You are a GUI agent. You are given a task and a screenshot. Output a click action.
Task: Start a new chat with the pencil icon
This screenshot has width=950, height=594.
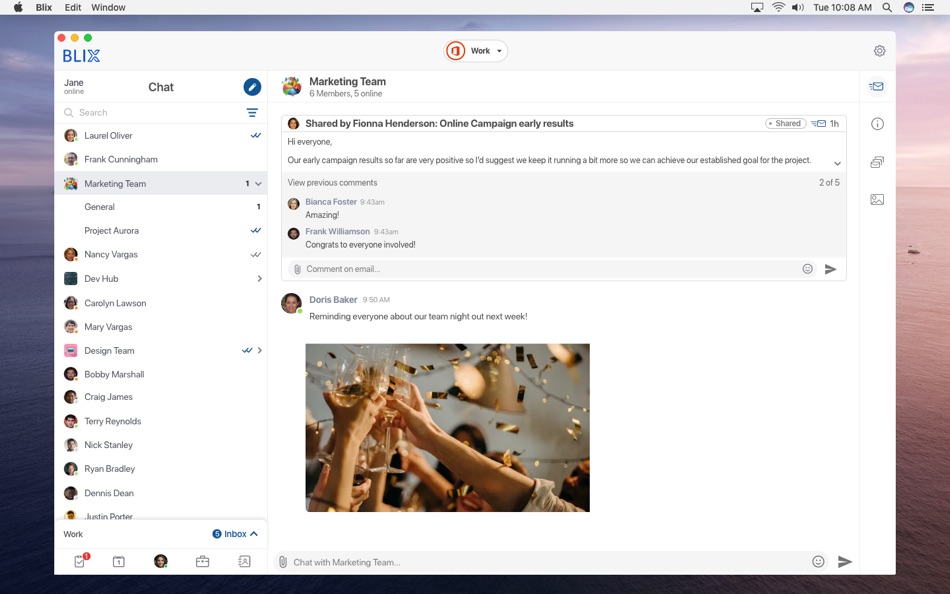(x=251, y=87)
